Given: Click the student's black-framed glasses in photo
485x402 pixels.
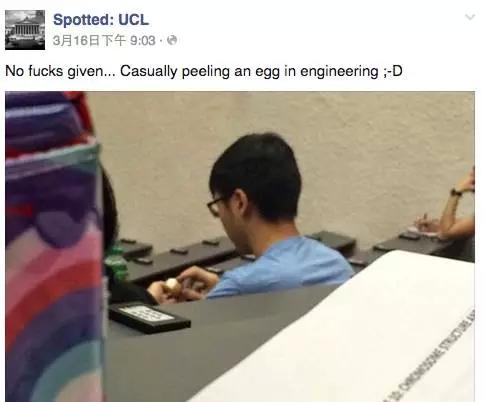Looking at the screenshot, I should coord(217,205).
